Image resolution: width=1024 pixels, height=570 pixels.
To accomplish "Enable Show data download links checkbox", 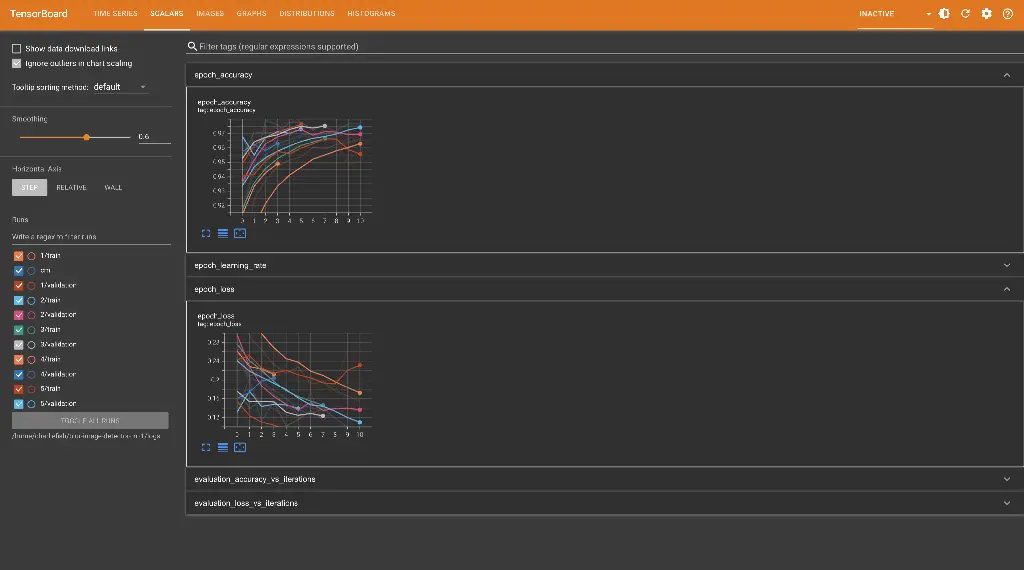I will click(17, 48).
